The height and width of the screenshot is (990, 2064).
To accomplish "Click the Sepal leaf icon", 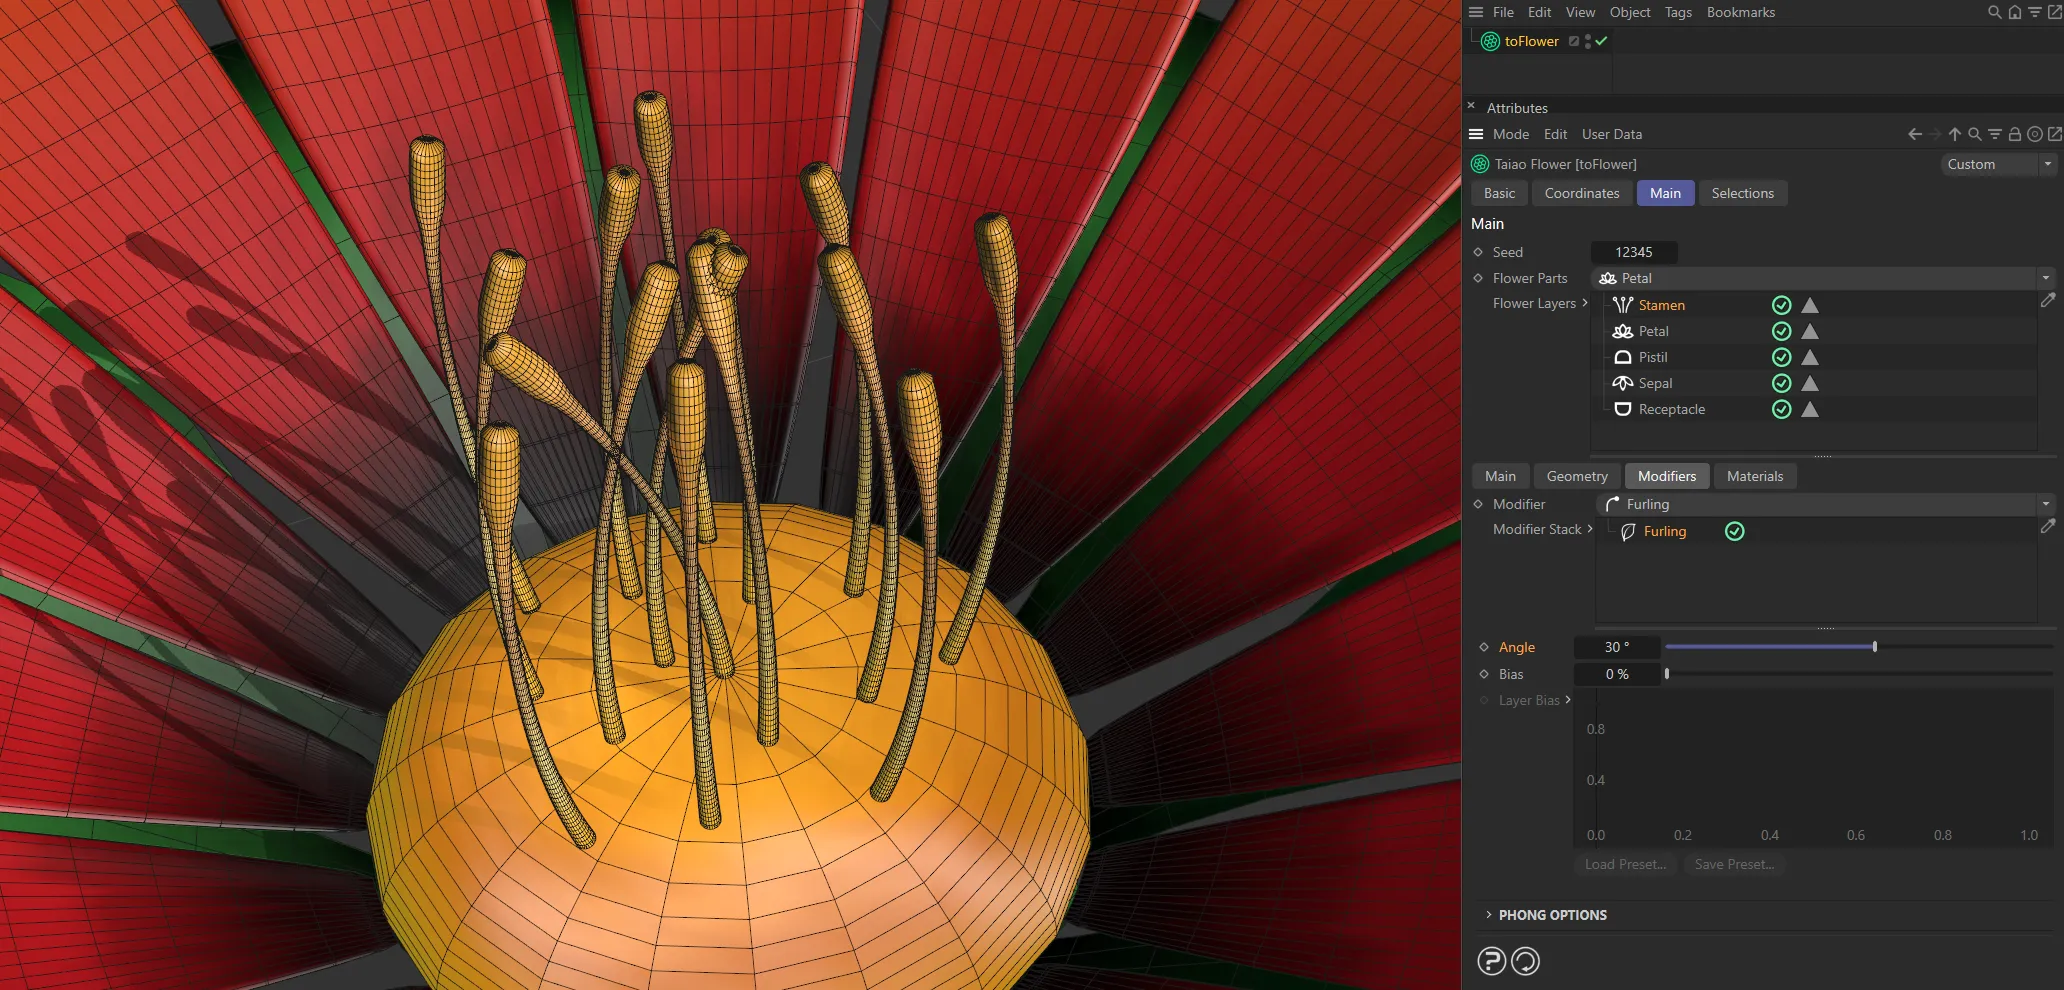I will (1622, 383).
